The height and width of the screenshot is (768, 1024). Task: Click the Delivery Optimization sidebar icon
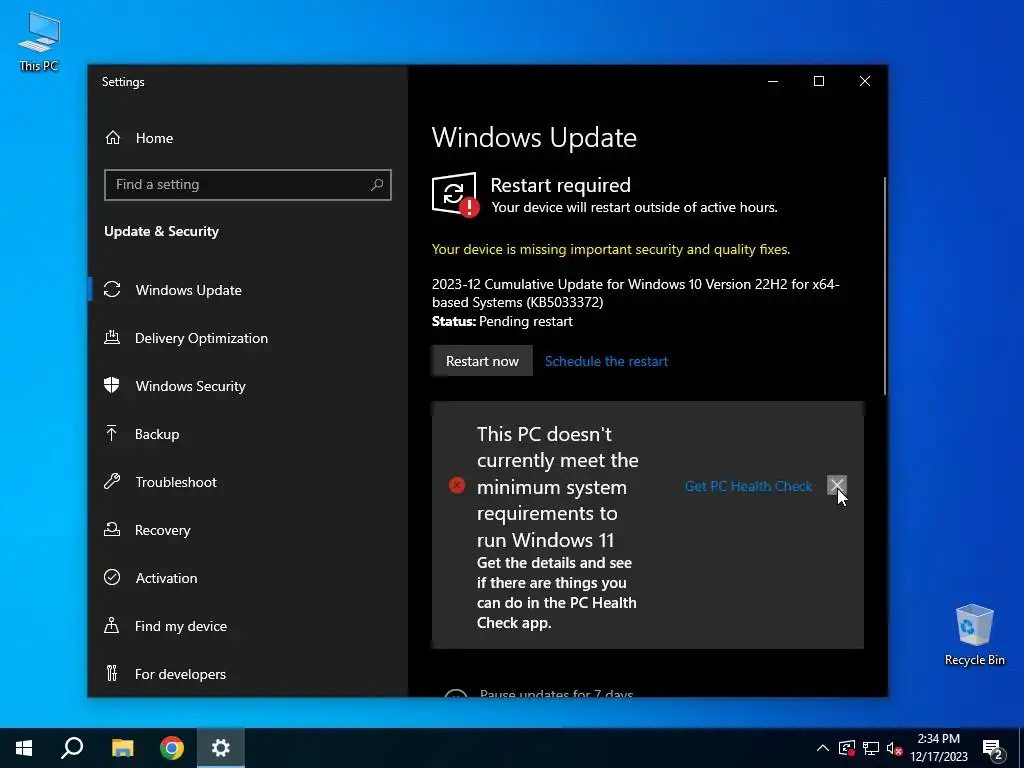coord(112,338)
